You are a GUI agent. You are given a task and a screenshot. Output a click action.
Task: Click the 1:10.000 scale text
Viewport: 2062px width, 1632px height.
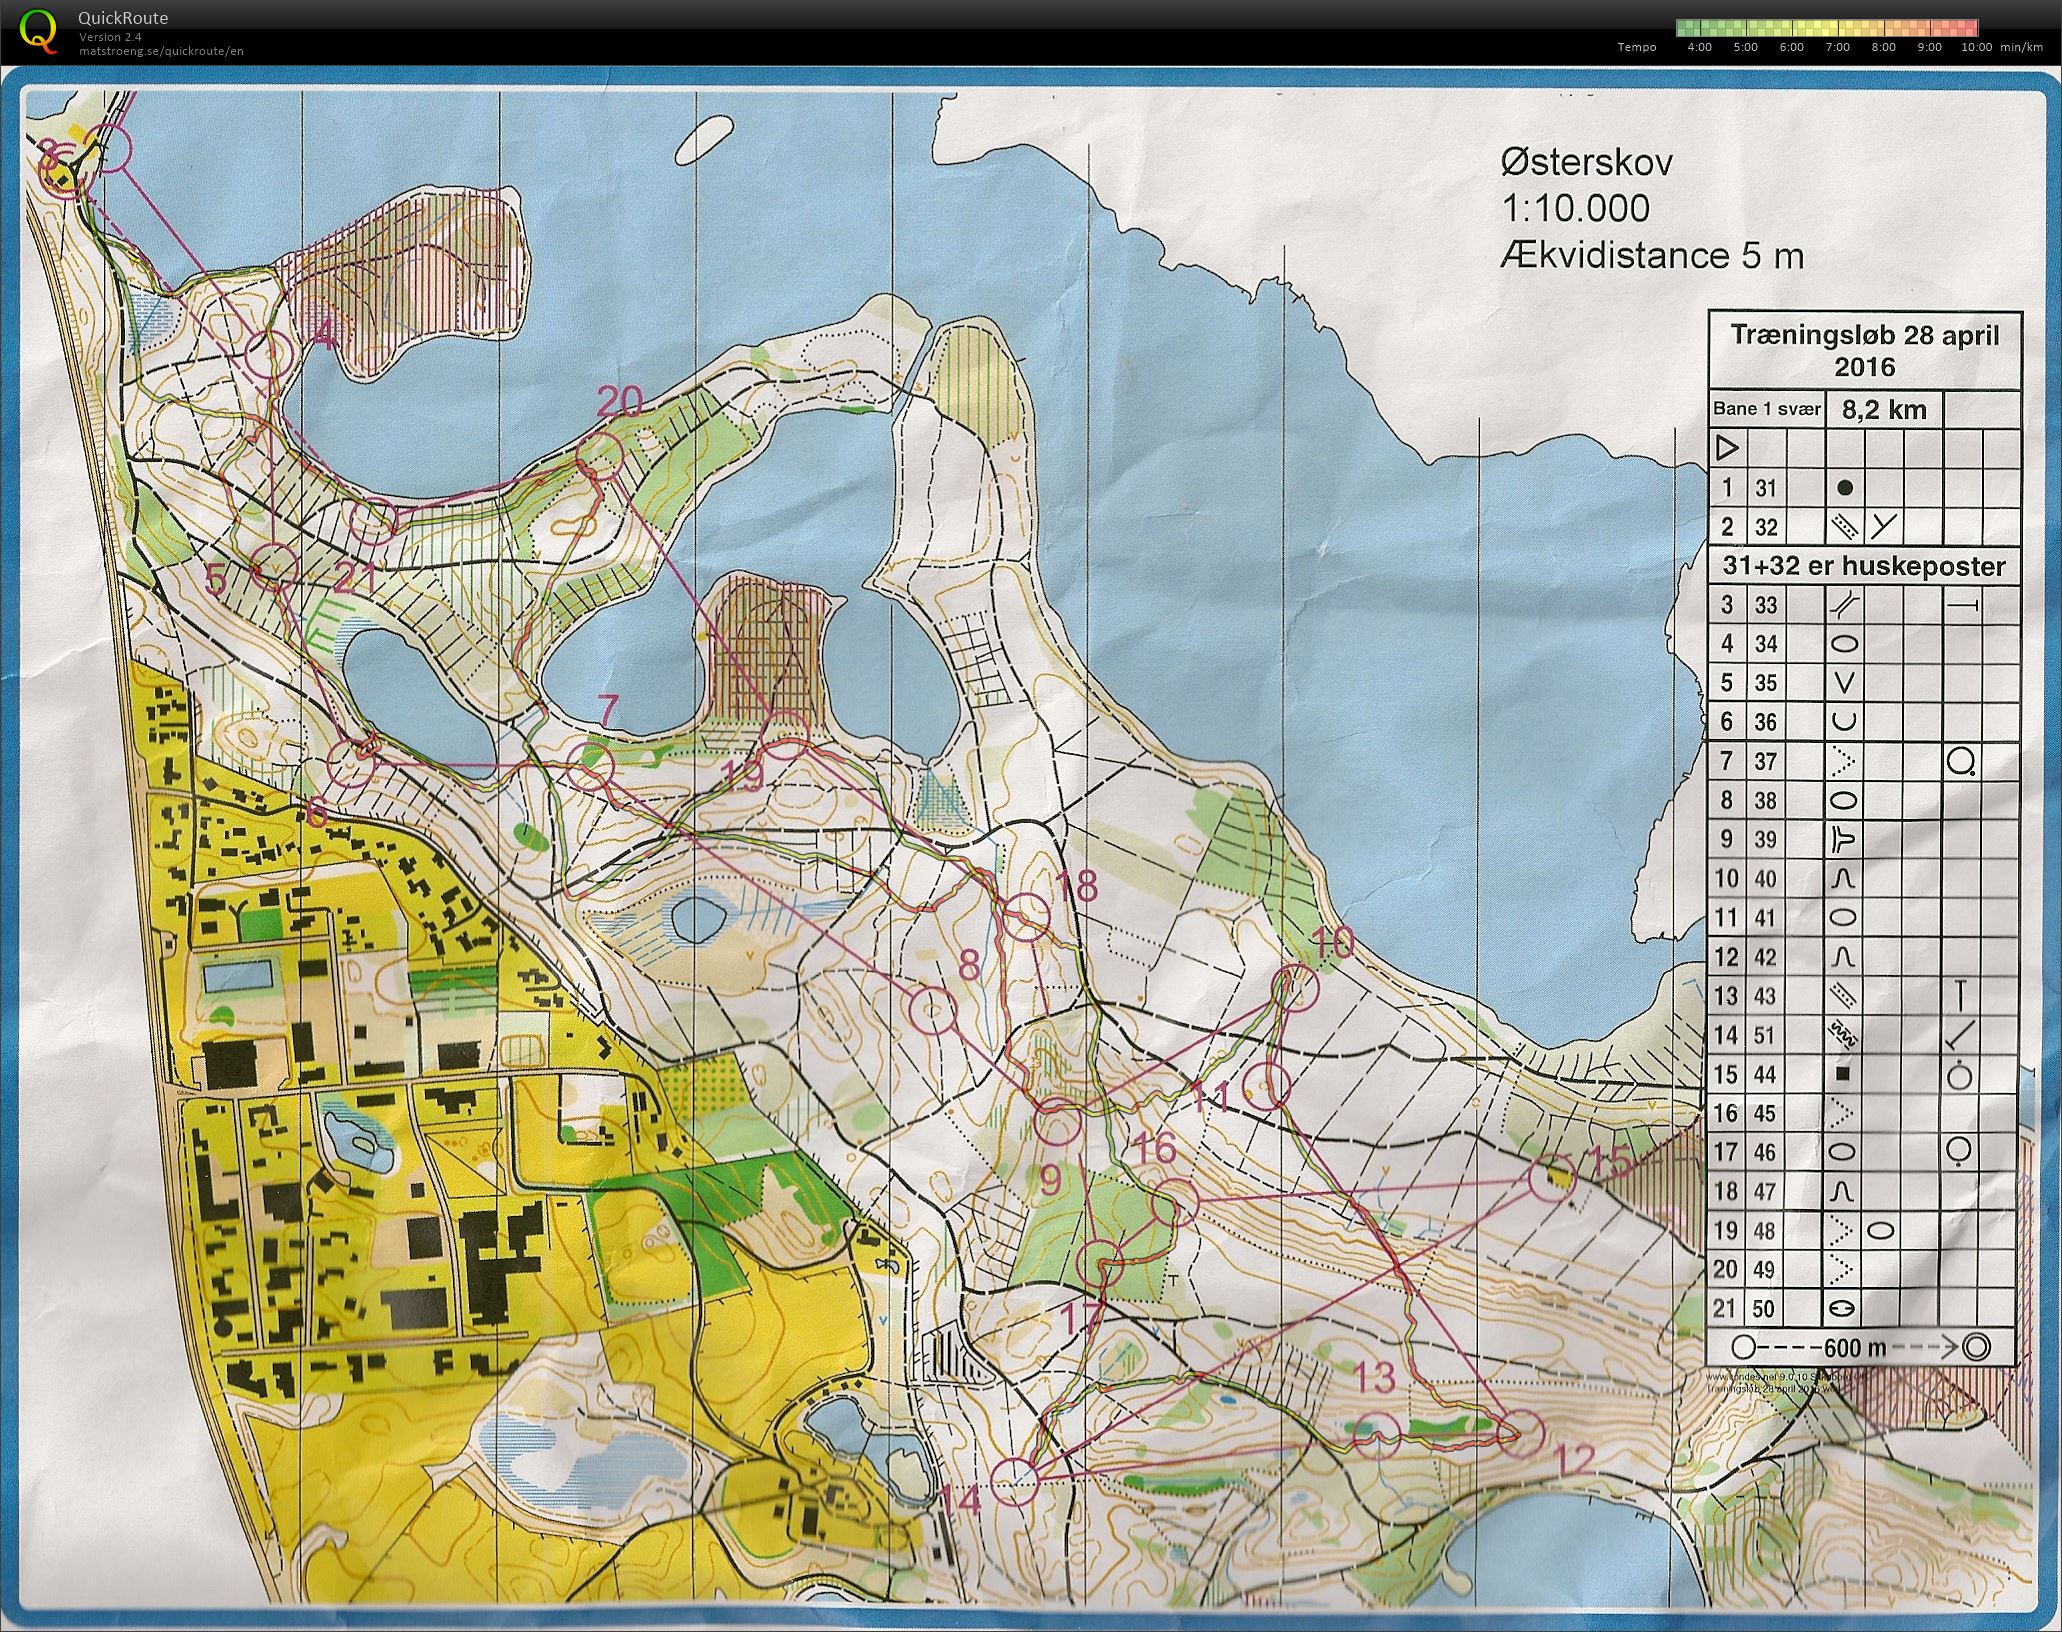point(1575,208)
